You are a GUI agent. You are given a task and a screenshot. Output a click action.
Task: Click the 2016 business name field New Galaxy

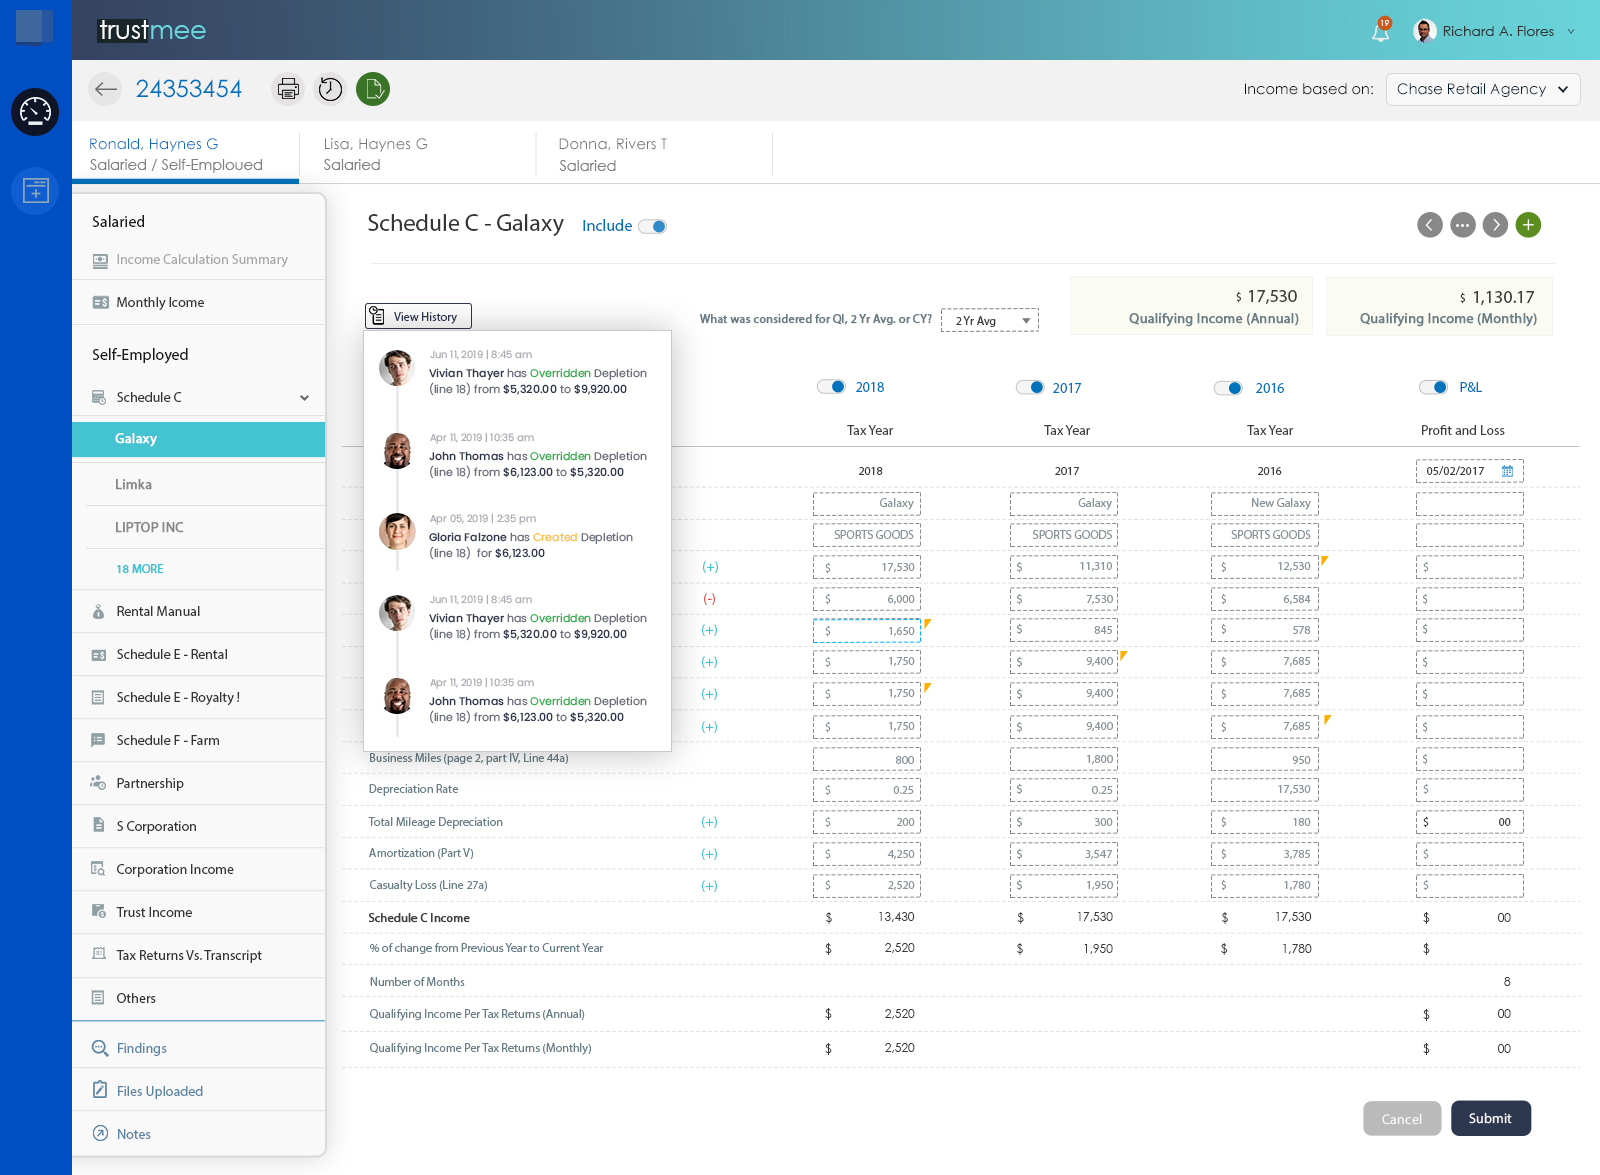tap(1265, 503)
